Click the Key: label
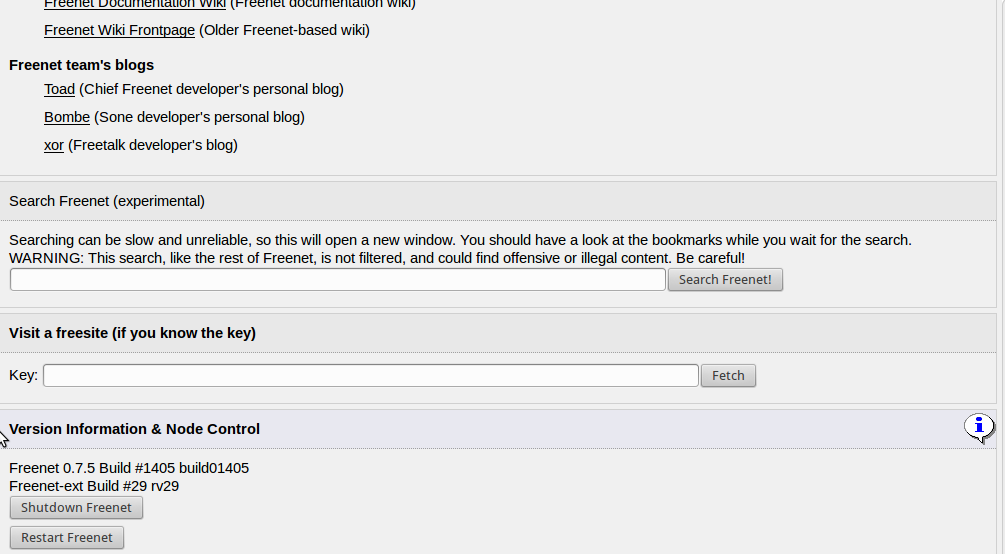This screenshot has width=1005, height=554. [23, 375]
